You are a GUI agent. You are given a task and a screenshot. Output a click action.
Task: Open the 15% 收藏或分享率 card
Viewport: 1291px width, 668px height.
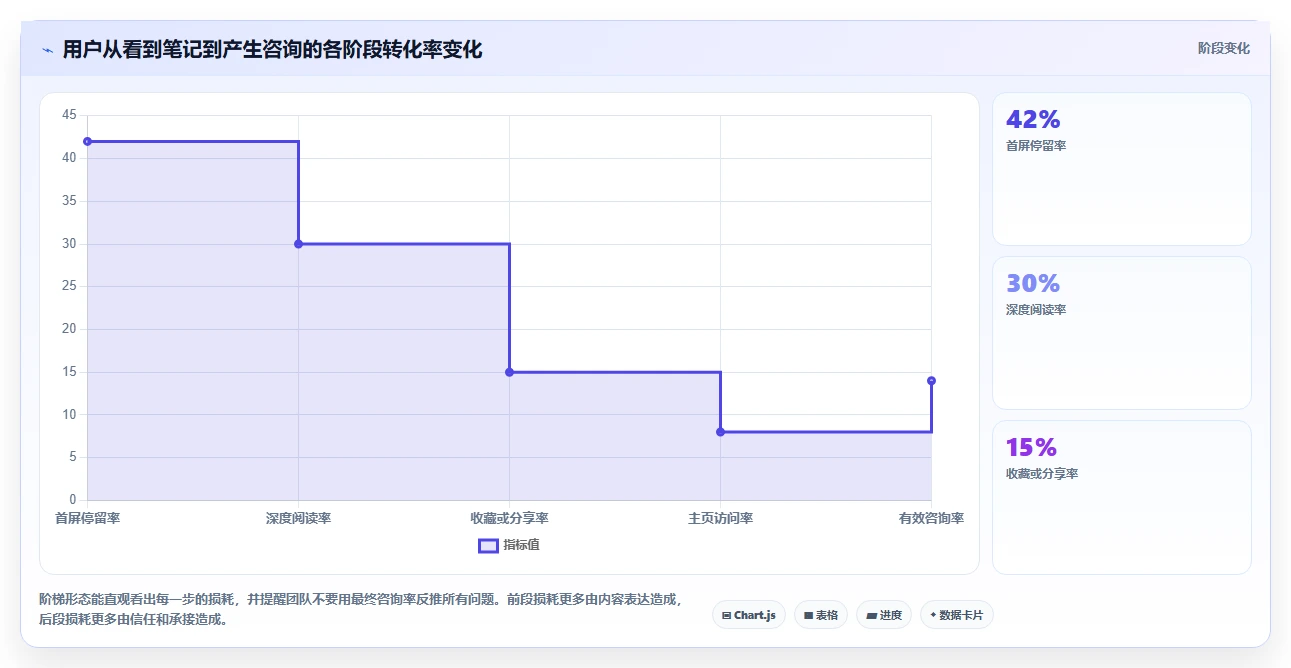pyautogui.click(x=1121, y=497)
